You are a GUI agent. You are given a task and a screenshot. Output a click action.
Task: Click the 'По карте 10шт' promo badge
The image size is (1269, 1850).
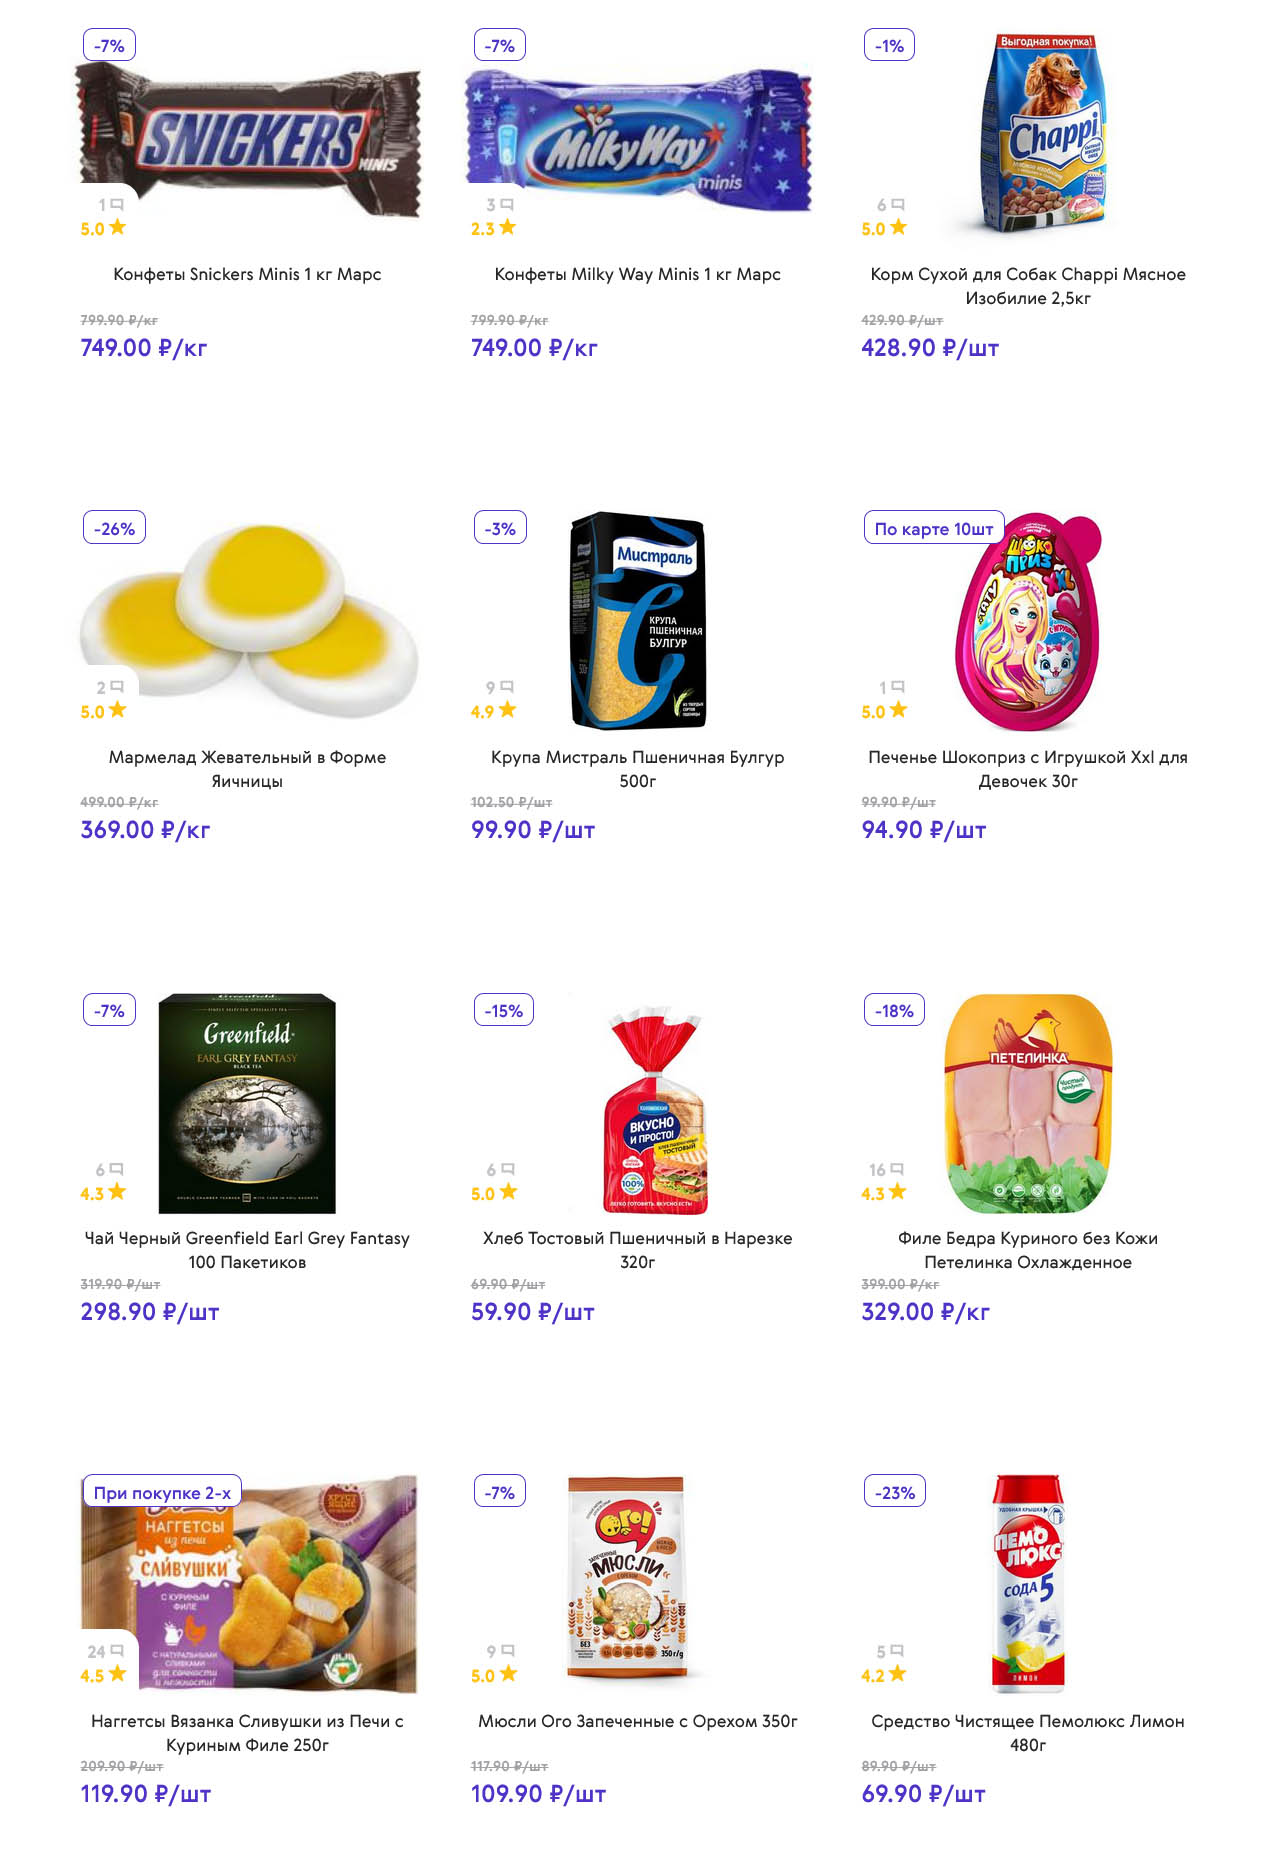[x=933, y=528]
